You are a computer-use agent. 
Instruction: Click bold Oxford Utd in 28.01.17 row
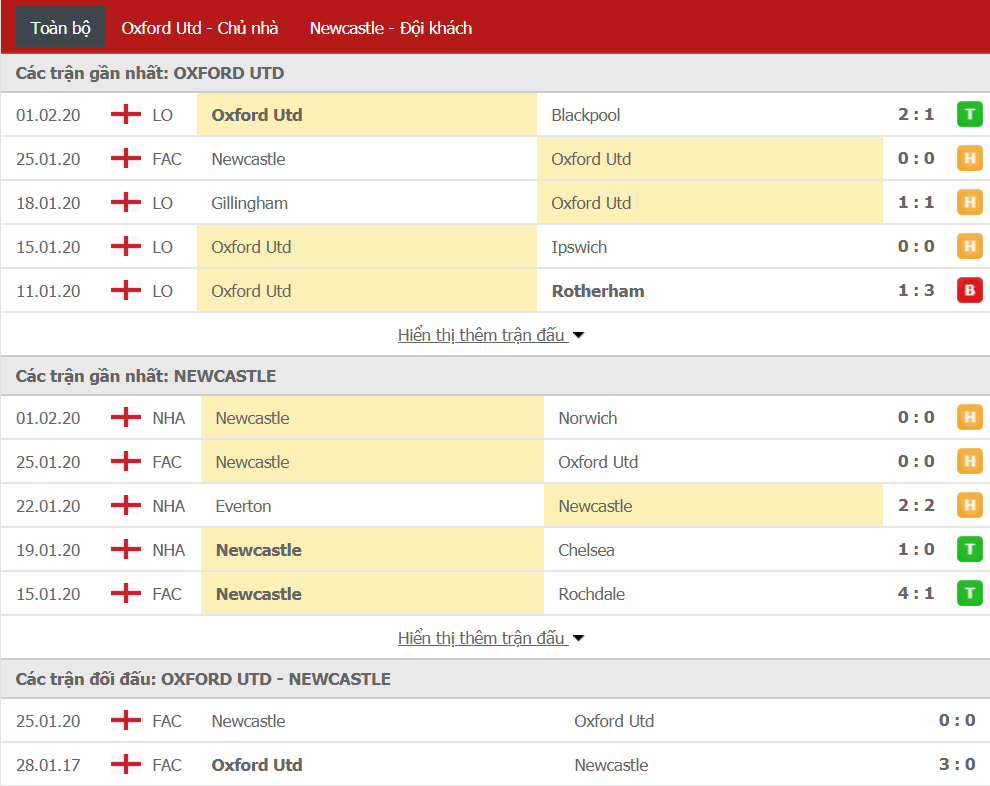point(257,765)
